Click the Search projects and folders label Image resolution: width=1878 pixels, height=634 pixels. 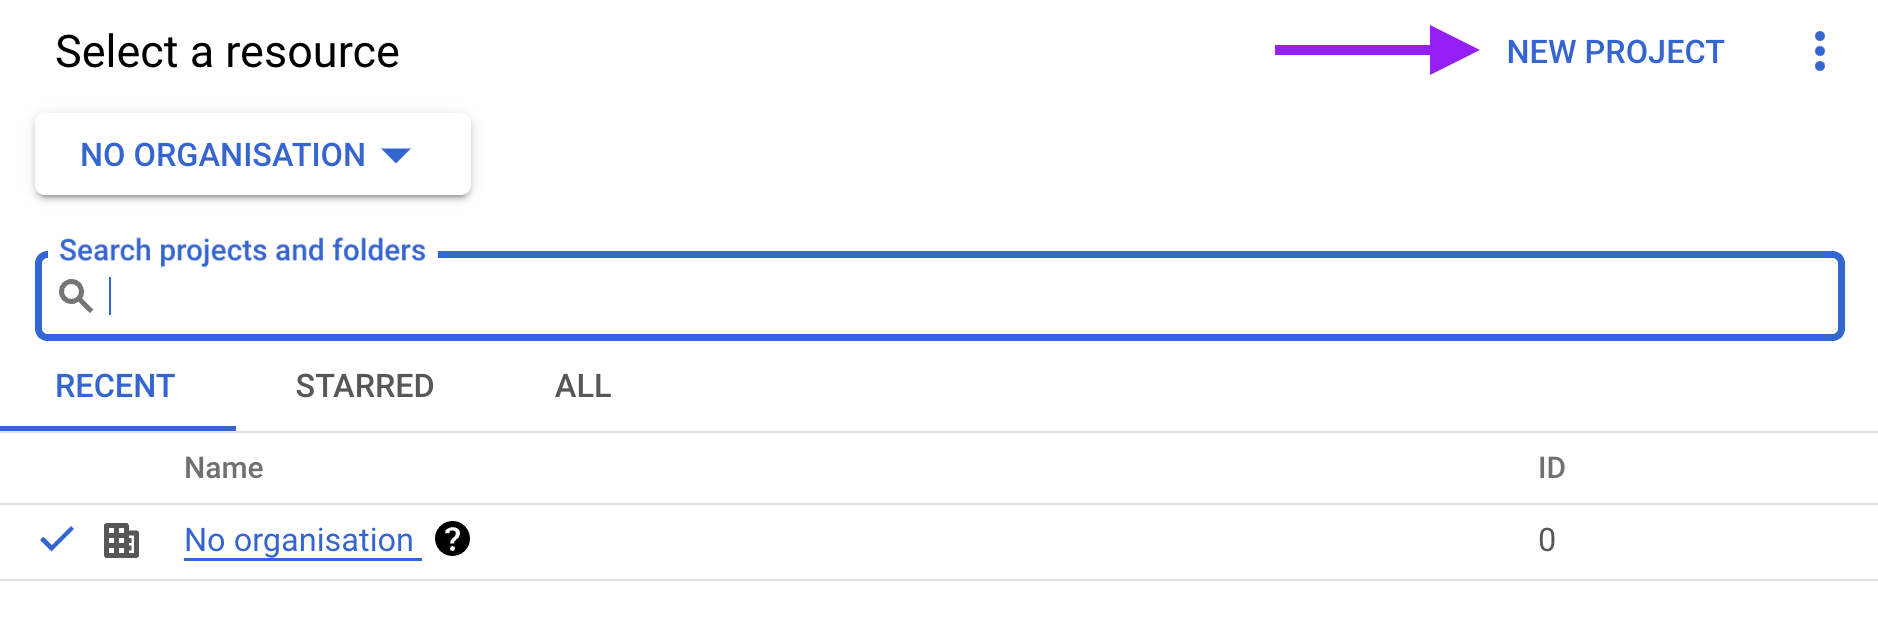[242, 250]
